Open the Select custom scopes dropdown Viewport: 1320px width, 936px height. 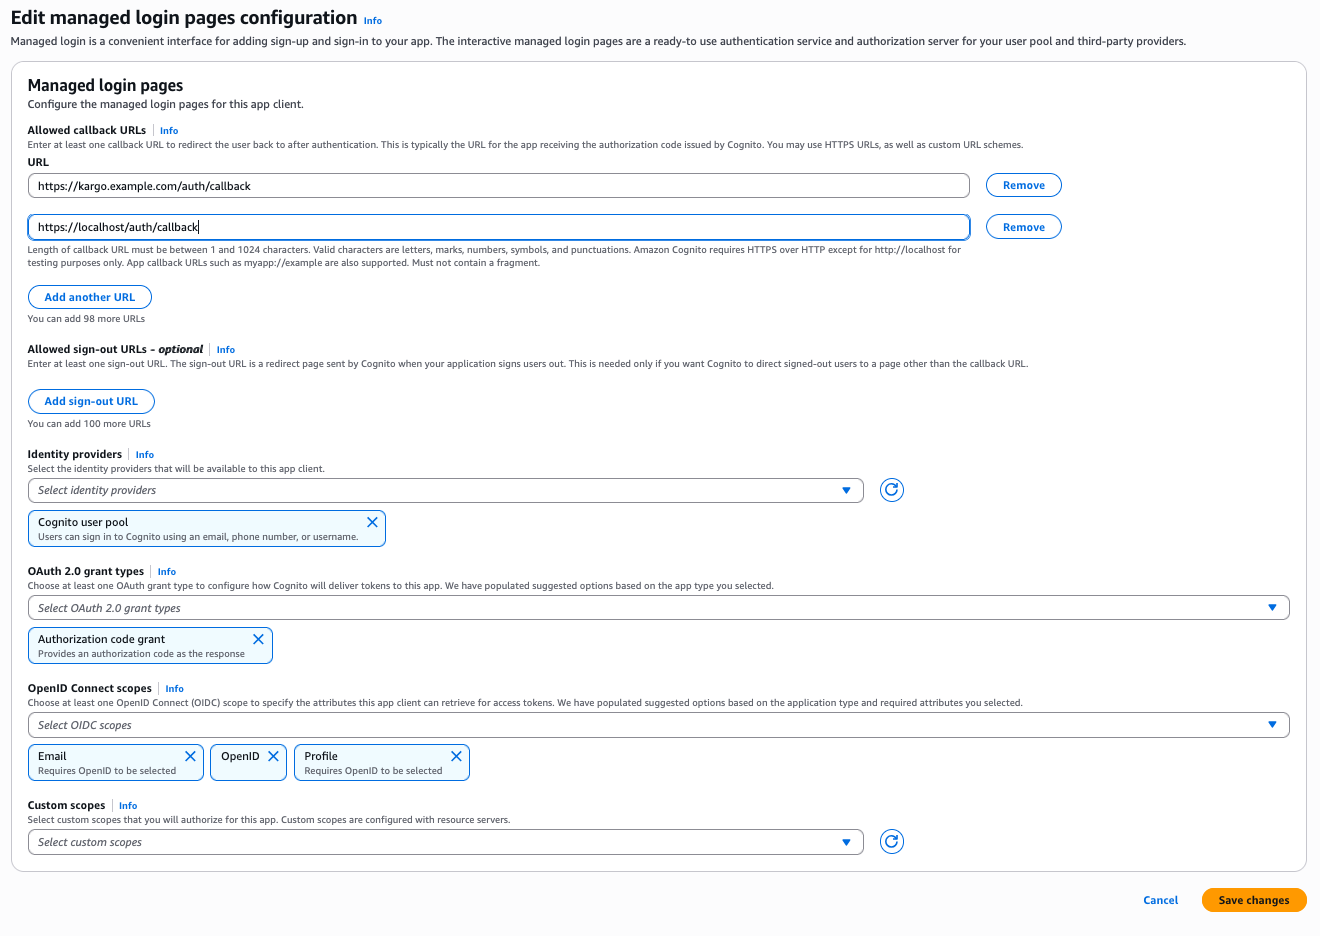click(445, 841)
